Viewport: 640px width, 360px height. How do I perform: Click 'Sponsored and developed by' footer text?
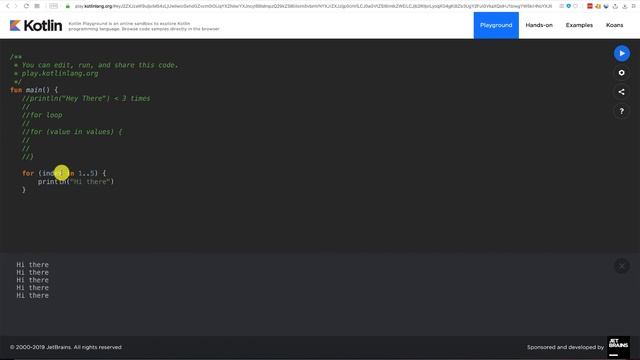coord(565,347)
